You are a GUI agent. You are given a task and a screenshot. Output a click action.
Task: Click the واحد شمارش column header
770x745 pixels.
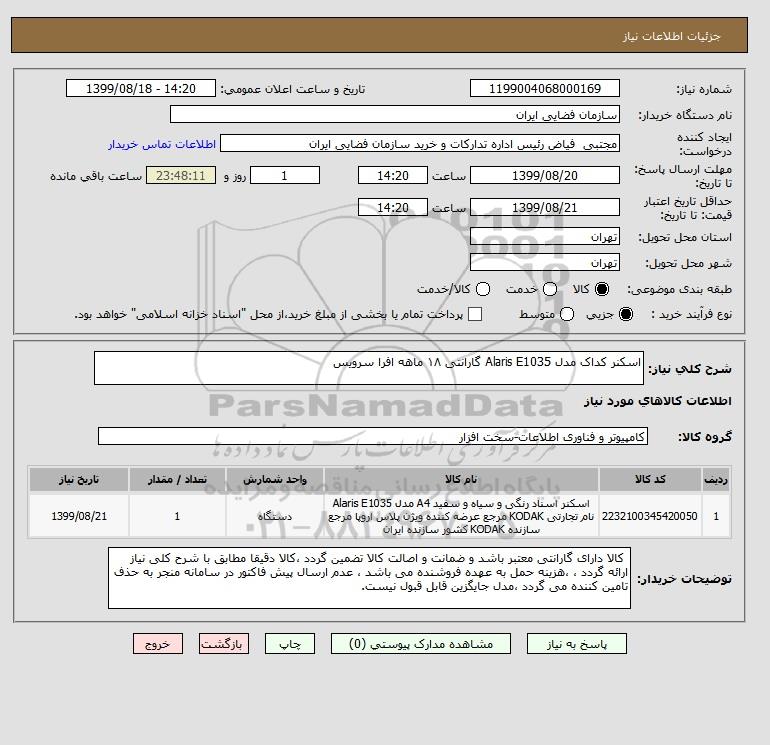pos(275,479)
